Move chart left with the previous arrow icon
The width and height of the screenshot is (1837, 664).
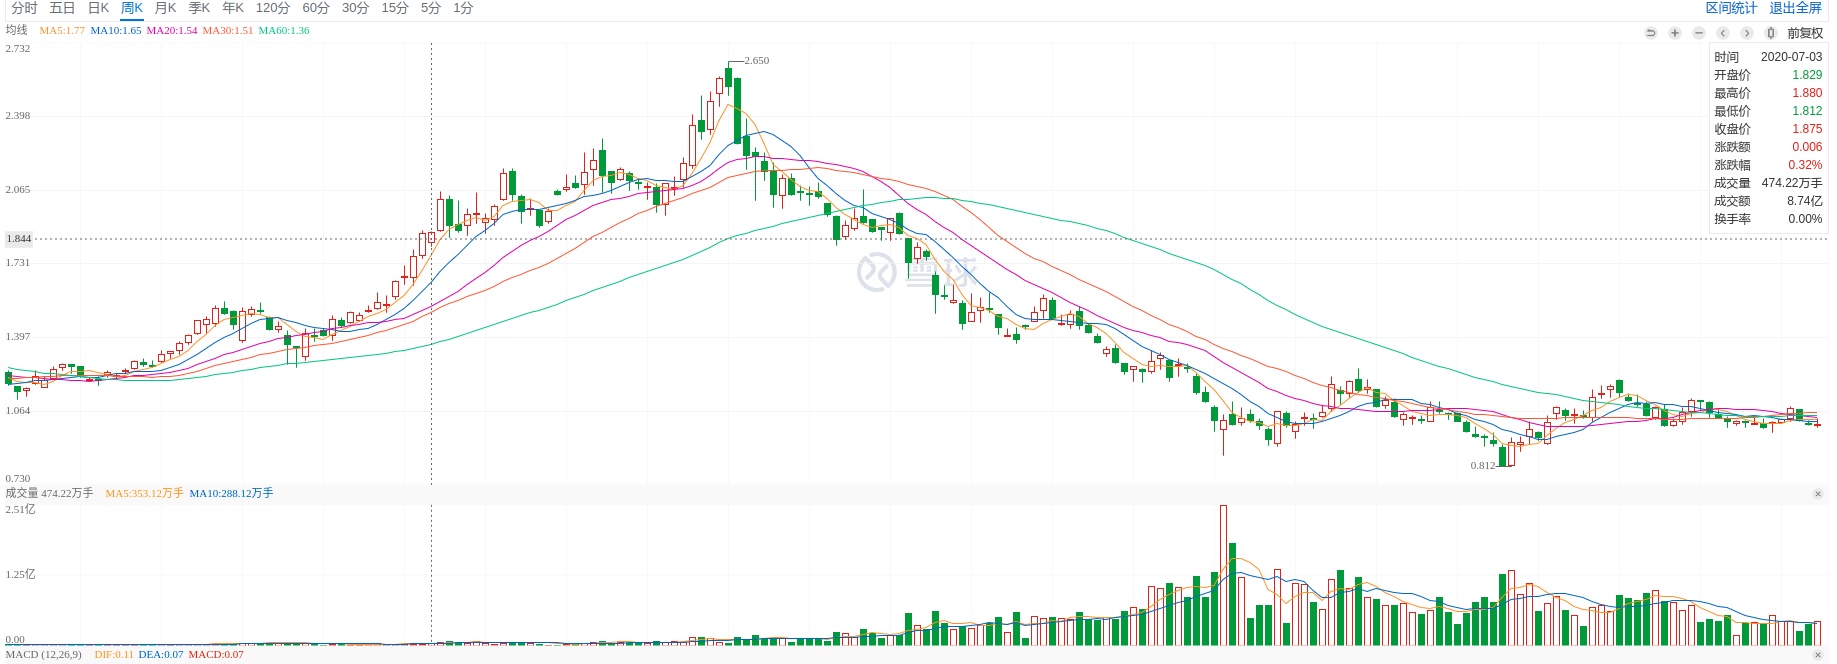[1723, 33]
